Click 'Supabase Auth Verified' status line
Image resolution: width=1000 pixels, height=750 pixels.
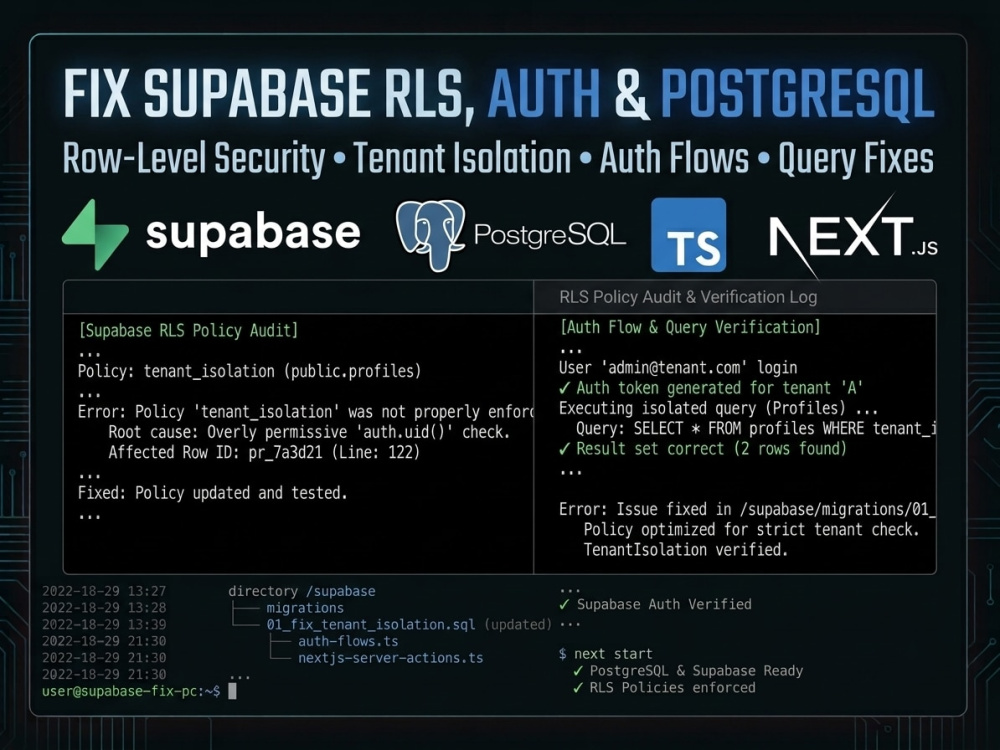664,604
